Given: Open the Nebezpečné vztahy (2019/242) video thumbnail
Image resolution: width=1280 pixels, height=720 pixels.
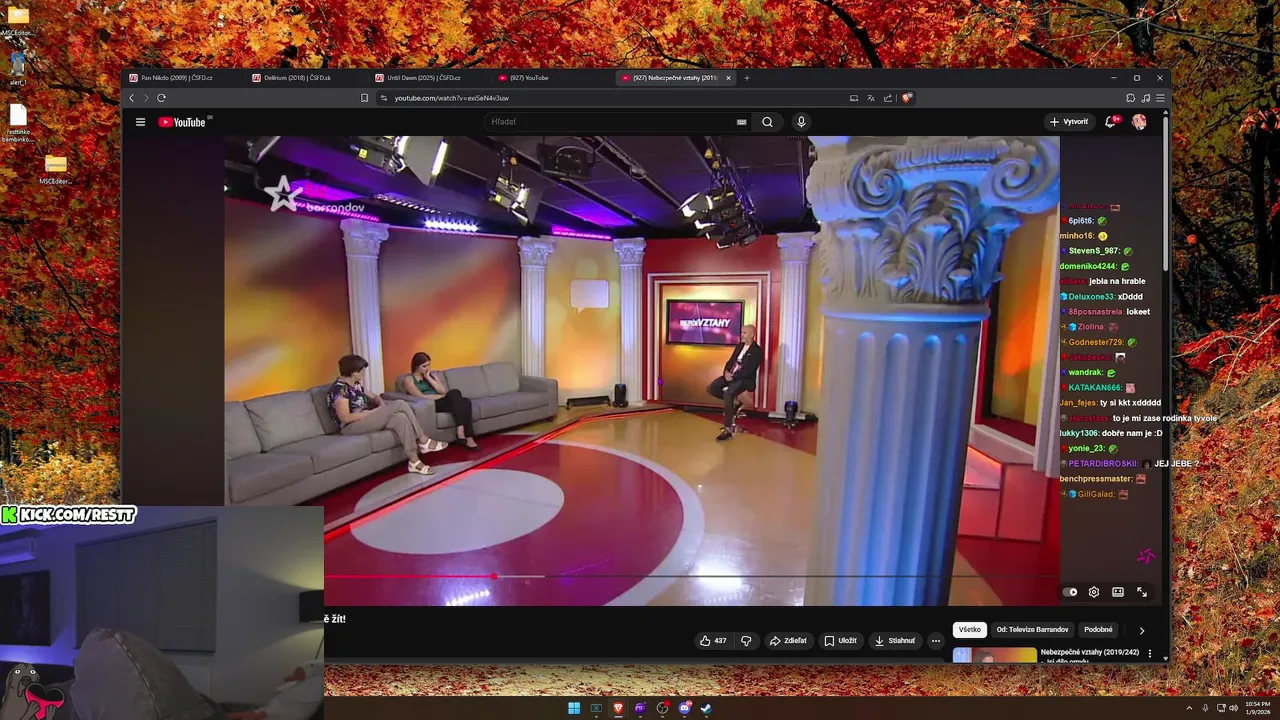Looking at the screenshot, I should 995,656.
